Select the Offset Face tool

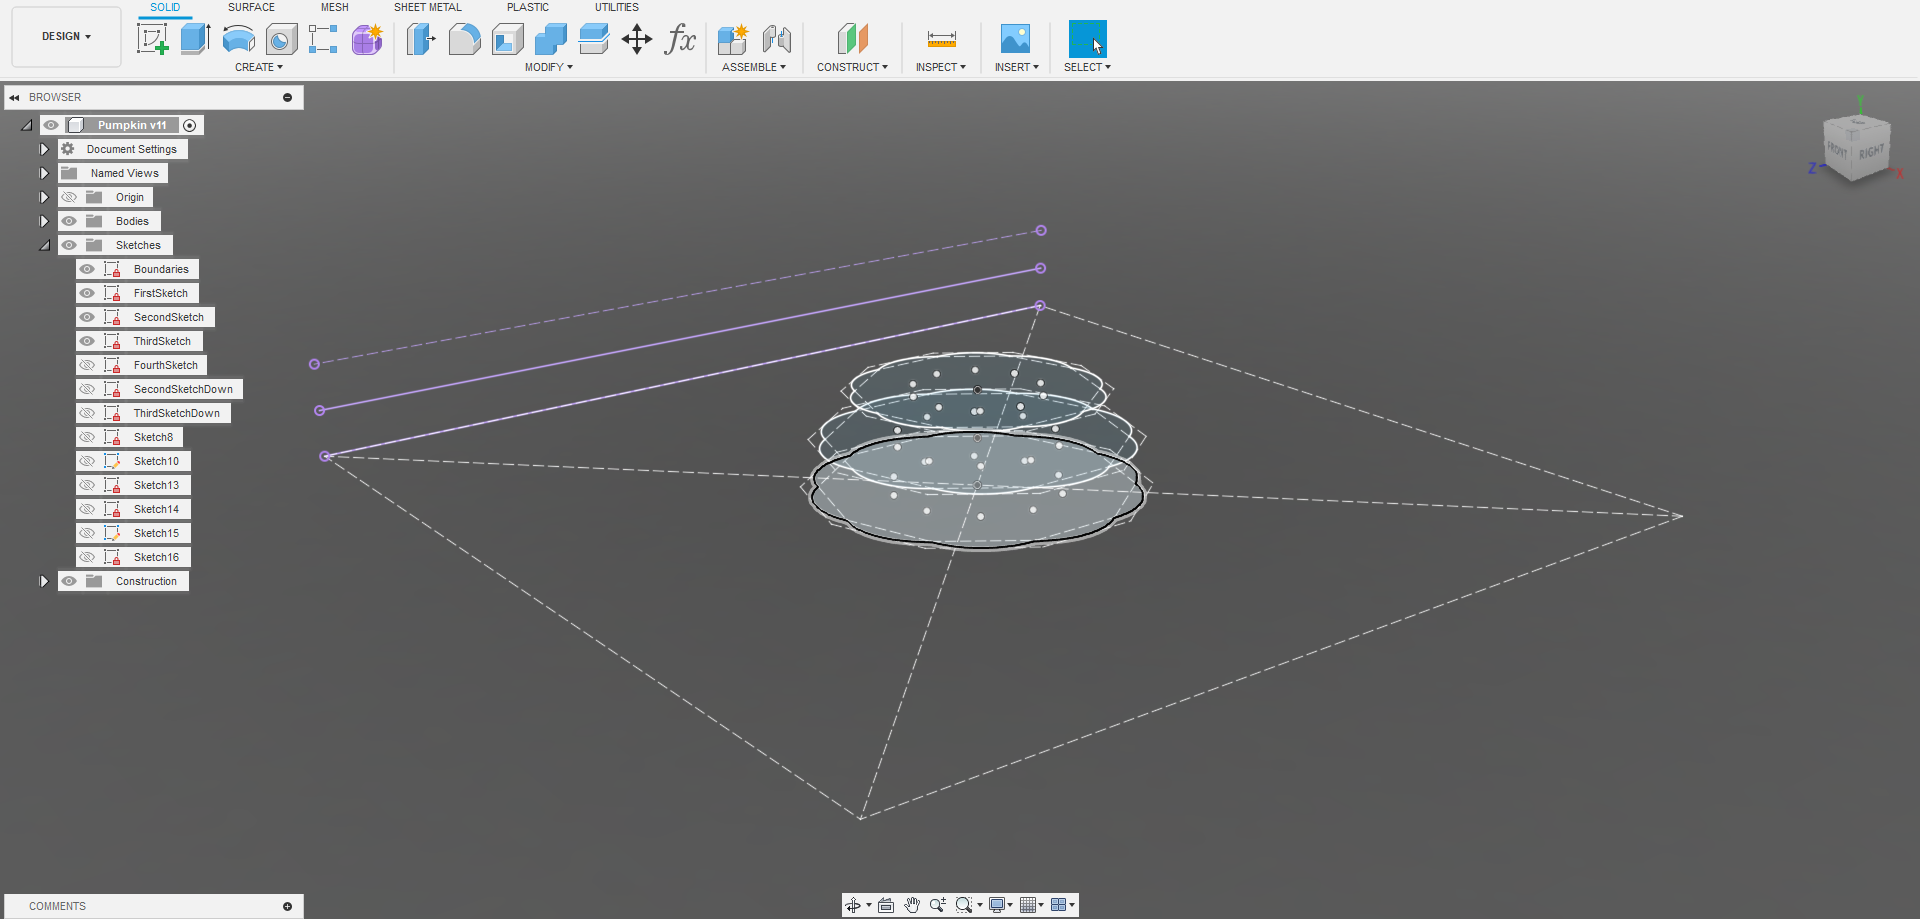click(x=593, y=39)
